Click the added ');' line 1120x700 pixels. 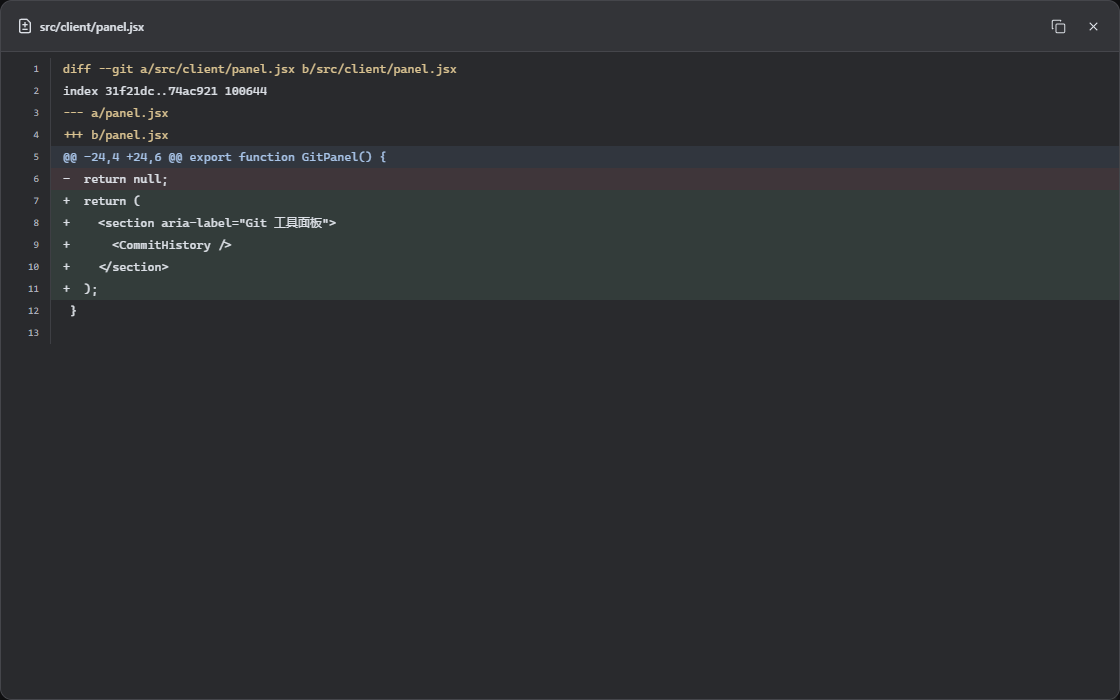(x=585, y=289)
